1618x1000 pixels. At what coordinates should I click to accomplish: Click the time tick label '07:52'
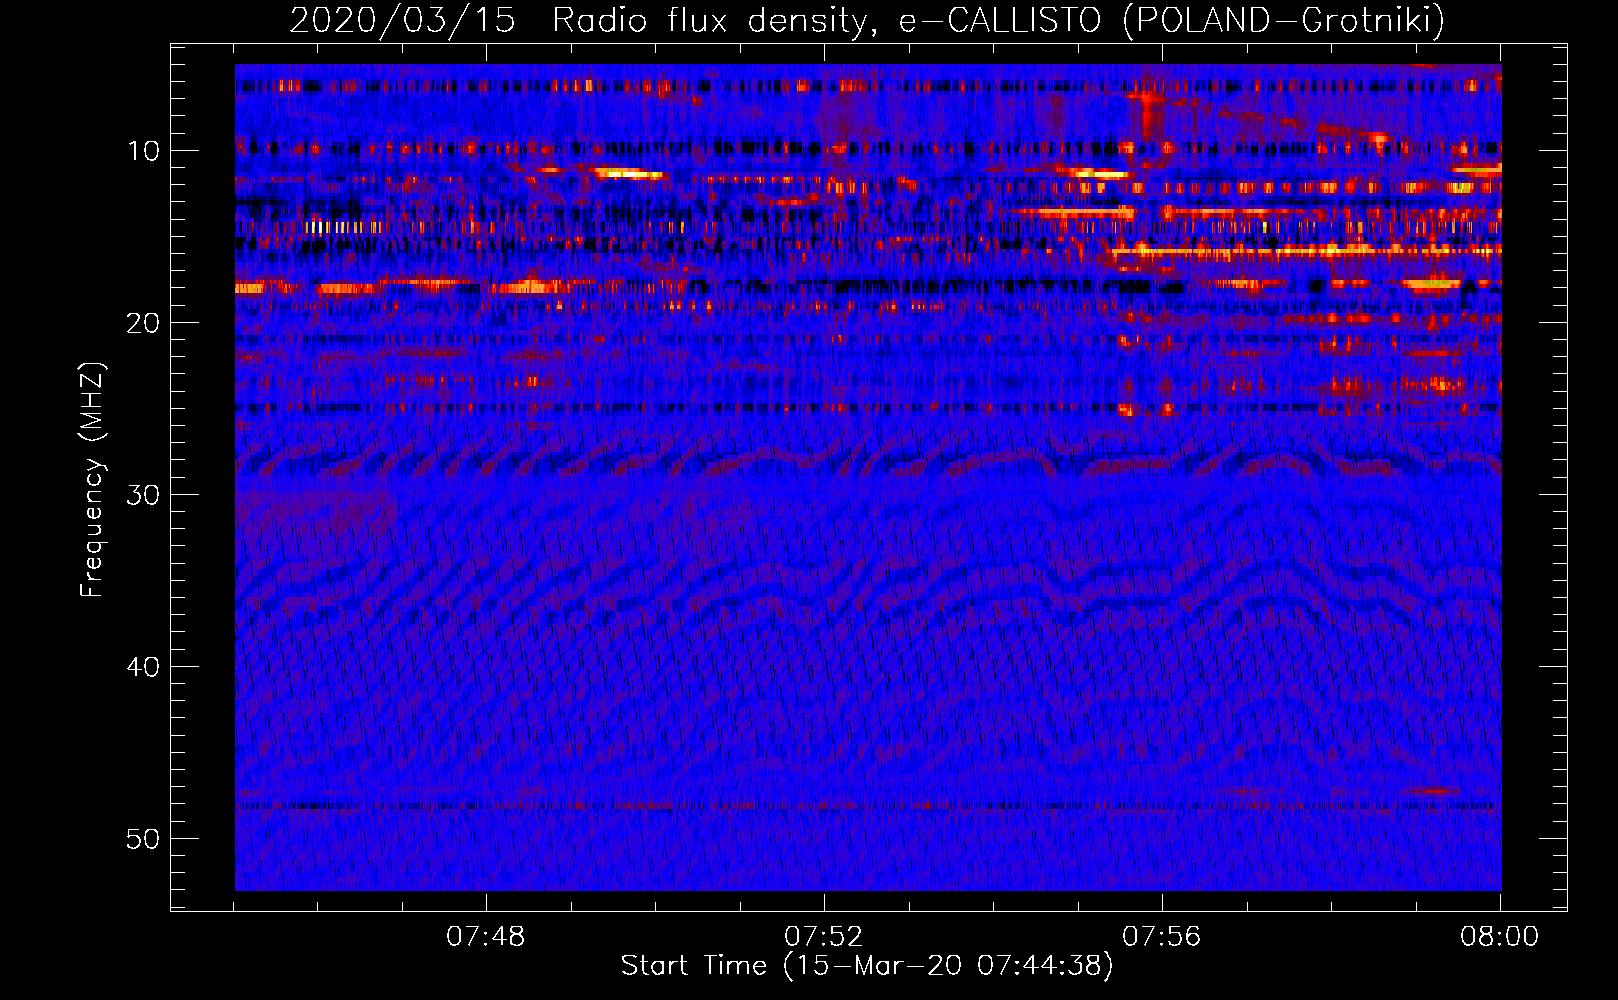pyautogui.click(x=823, y=937)
